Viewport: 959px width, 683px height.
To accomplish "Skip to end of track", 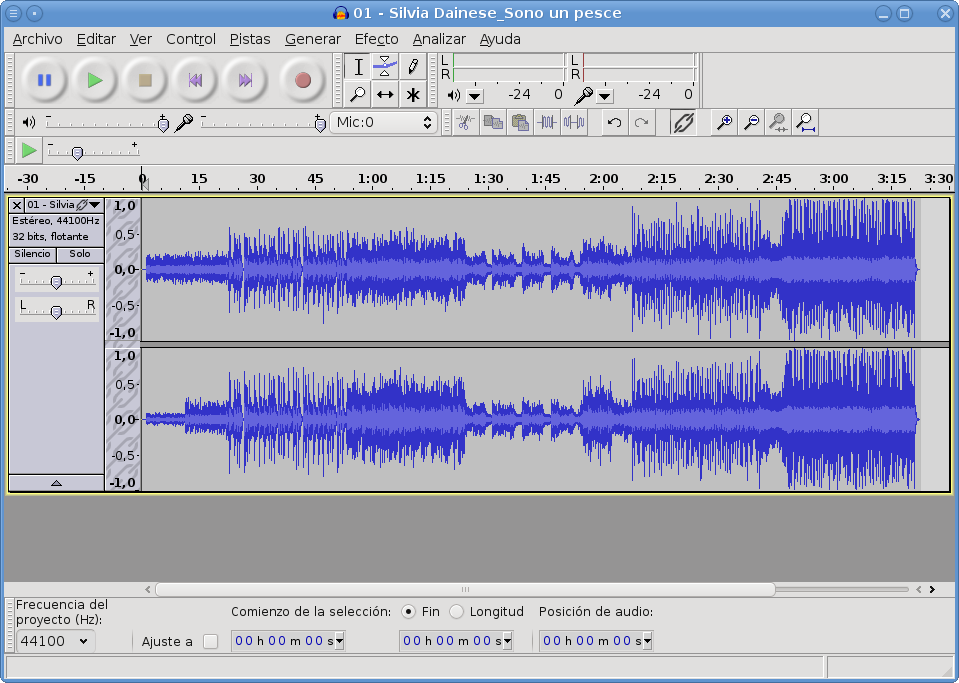I will click(245, 80).
